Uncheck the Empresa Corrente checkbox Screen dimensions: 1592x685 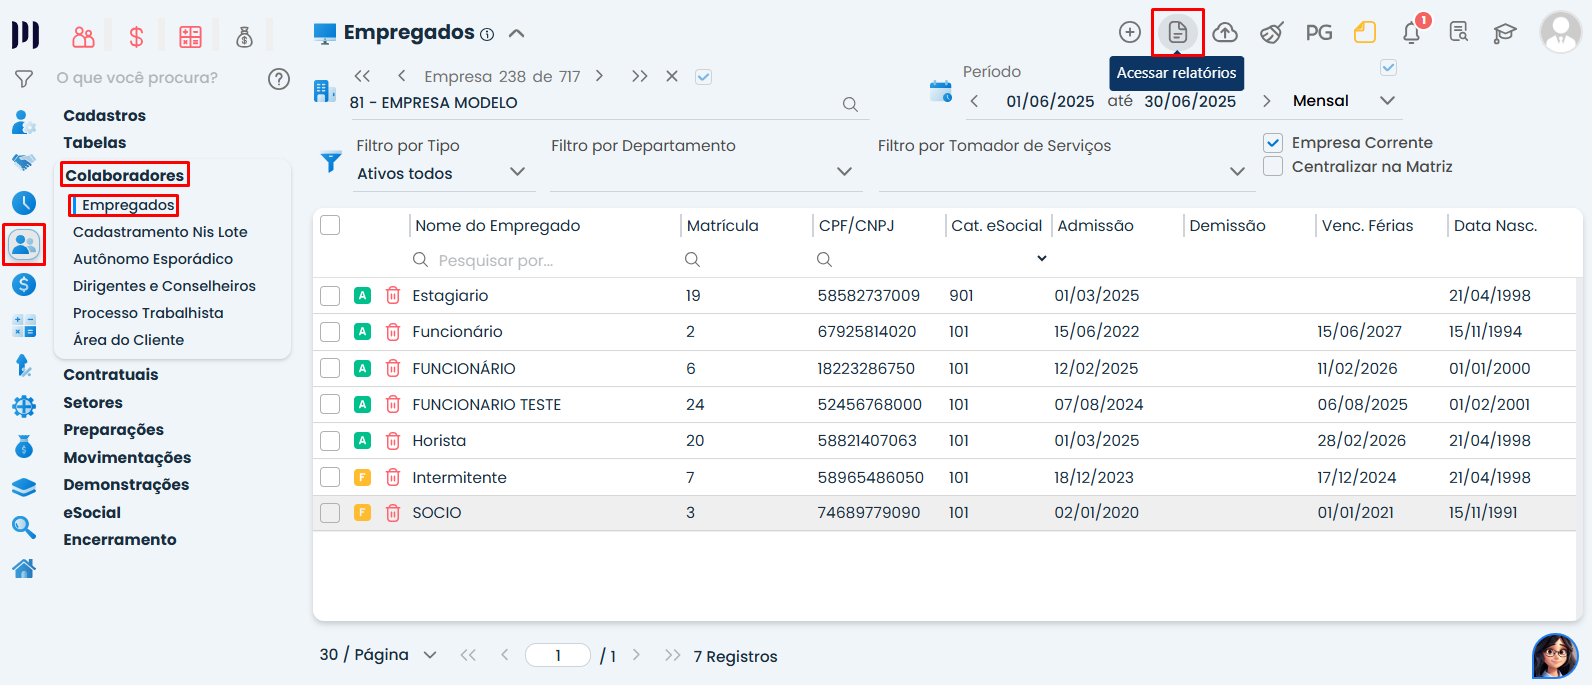coord(1273,143)
